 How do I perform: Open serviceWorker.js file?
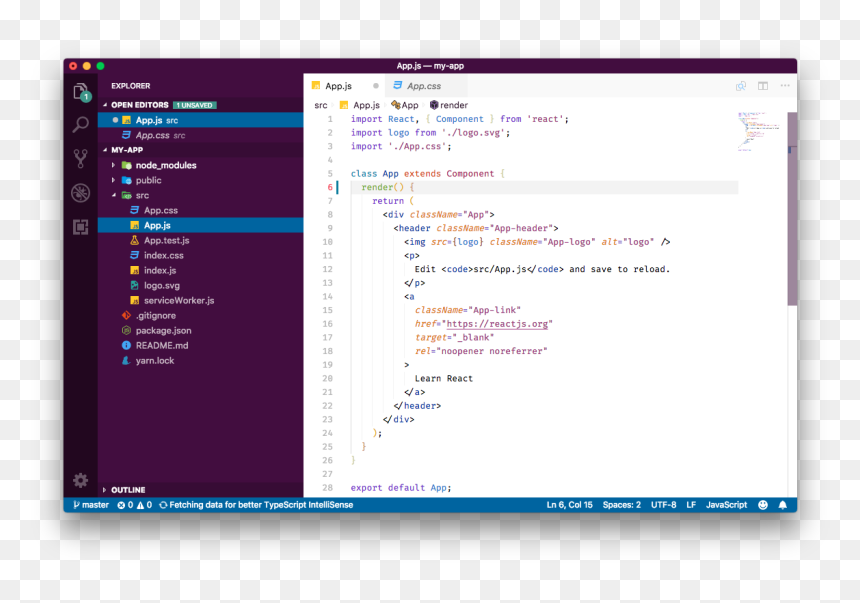201,301
